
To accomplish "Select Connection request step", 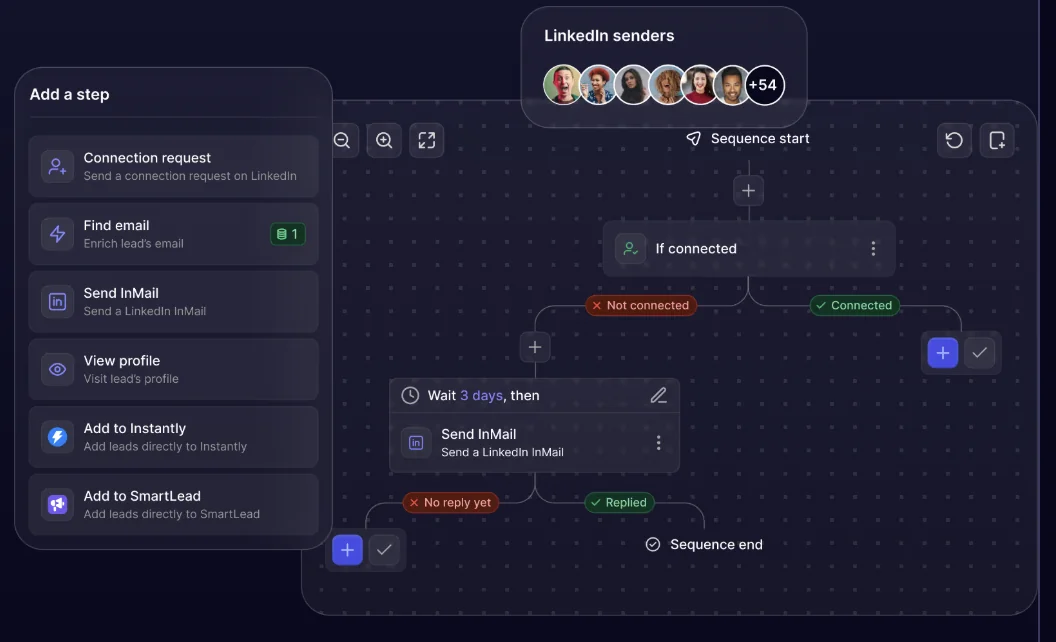I will [173, 166].
